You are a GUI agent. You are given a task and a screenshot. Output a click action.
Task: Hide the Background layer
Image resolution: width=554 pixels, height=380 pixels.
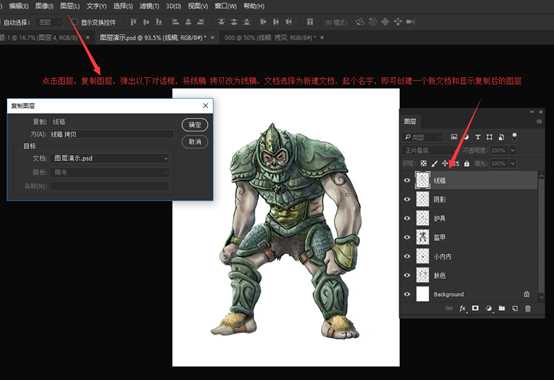(407, 294)
